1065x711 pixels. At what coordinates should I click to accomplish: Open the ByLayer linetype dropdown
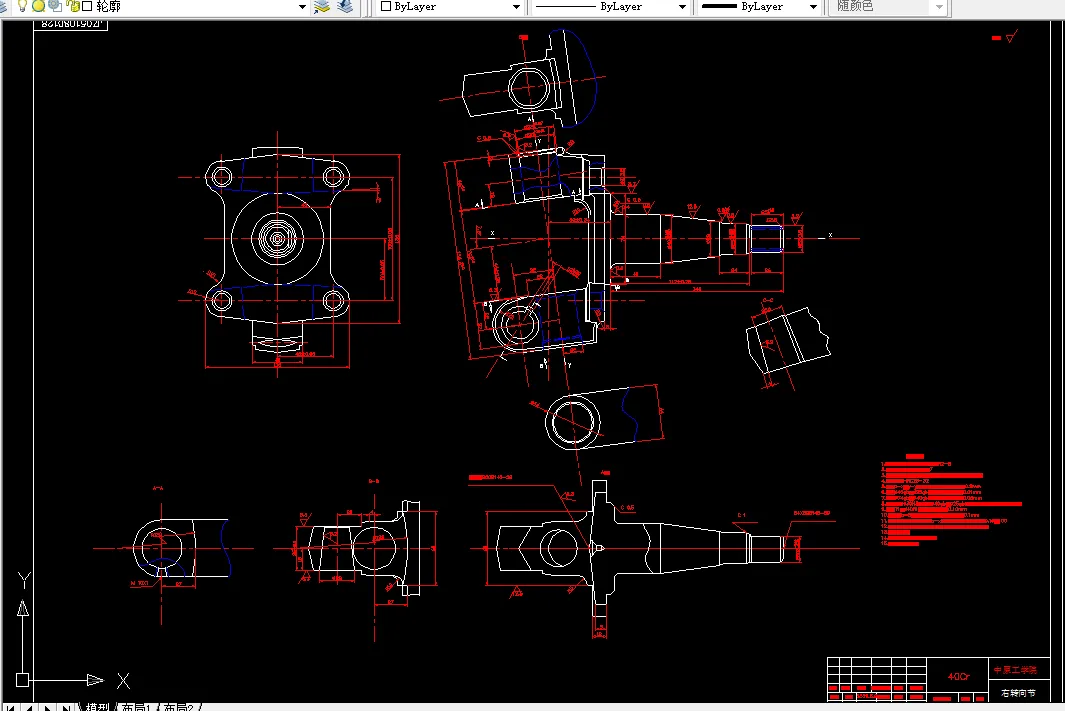683,7
